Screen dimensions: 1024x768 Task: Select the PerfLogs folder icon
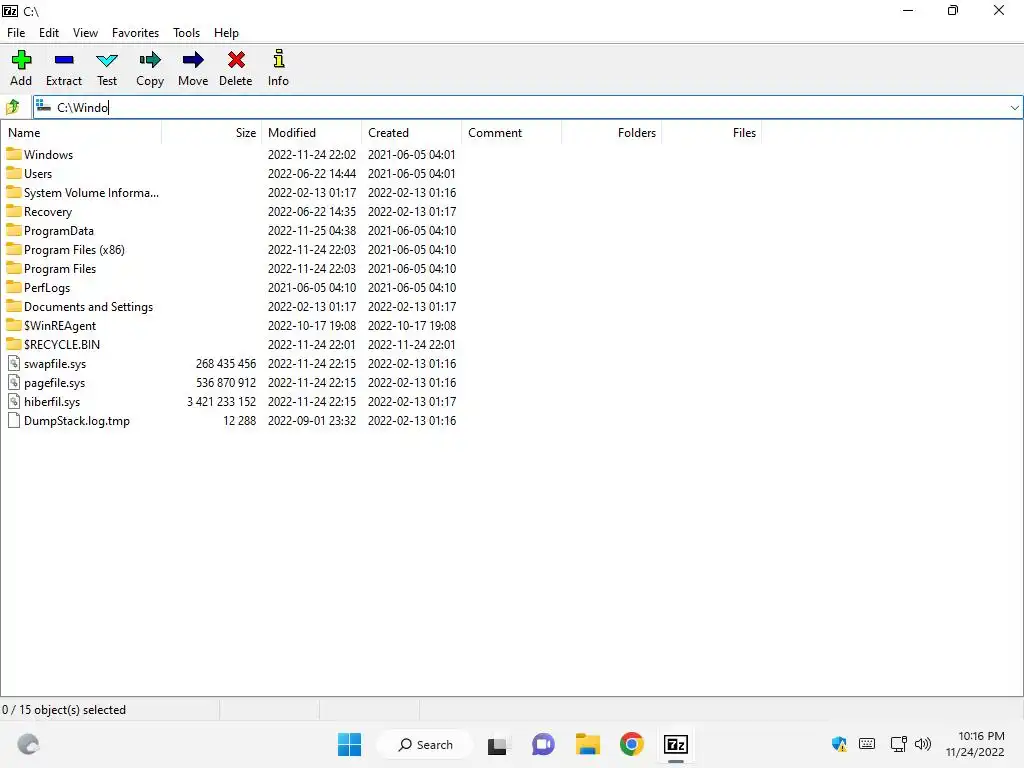point(14,287)
